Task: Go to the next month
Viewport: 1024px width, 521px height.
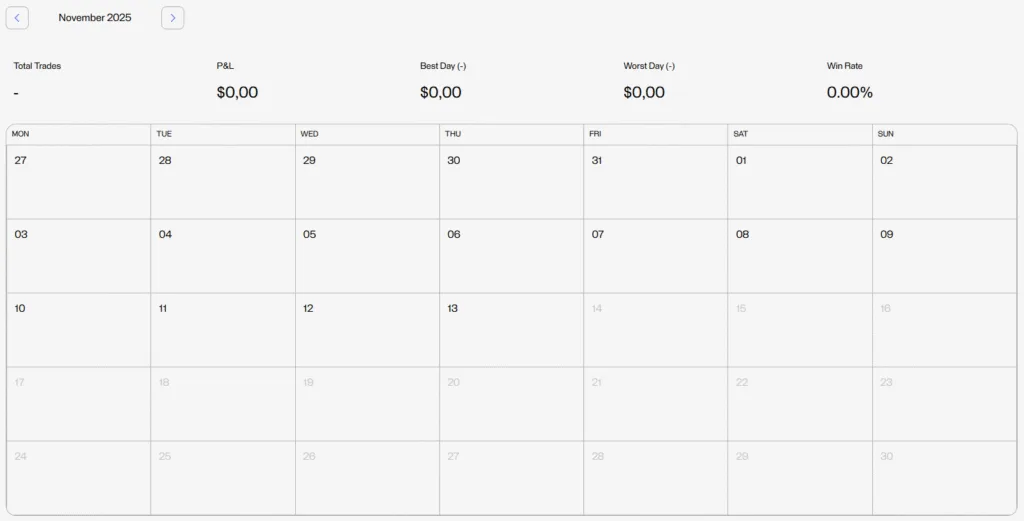Action: [172, 18]
